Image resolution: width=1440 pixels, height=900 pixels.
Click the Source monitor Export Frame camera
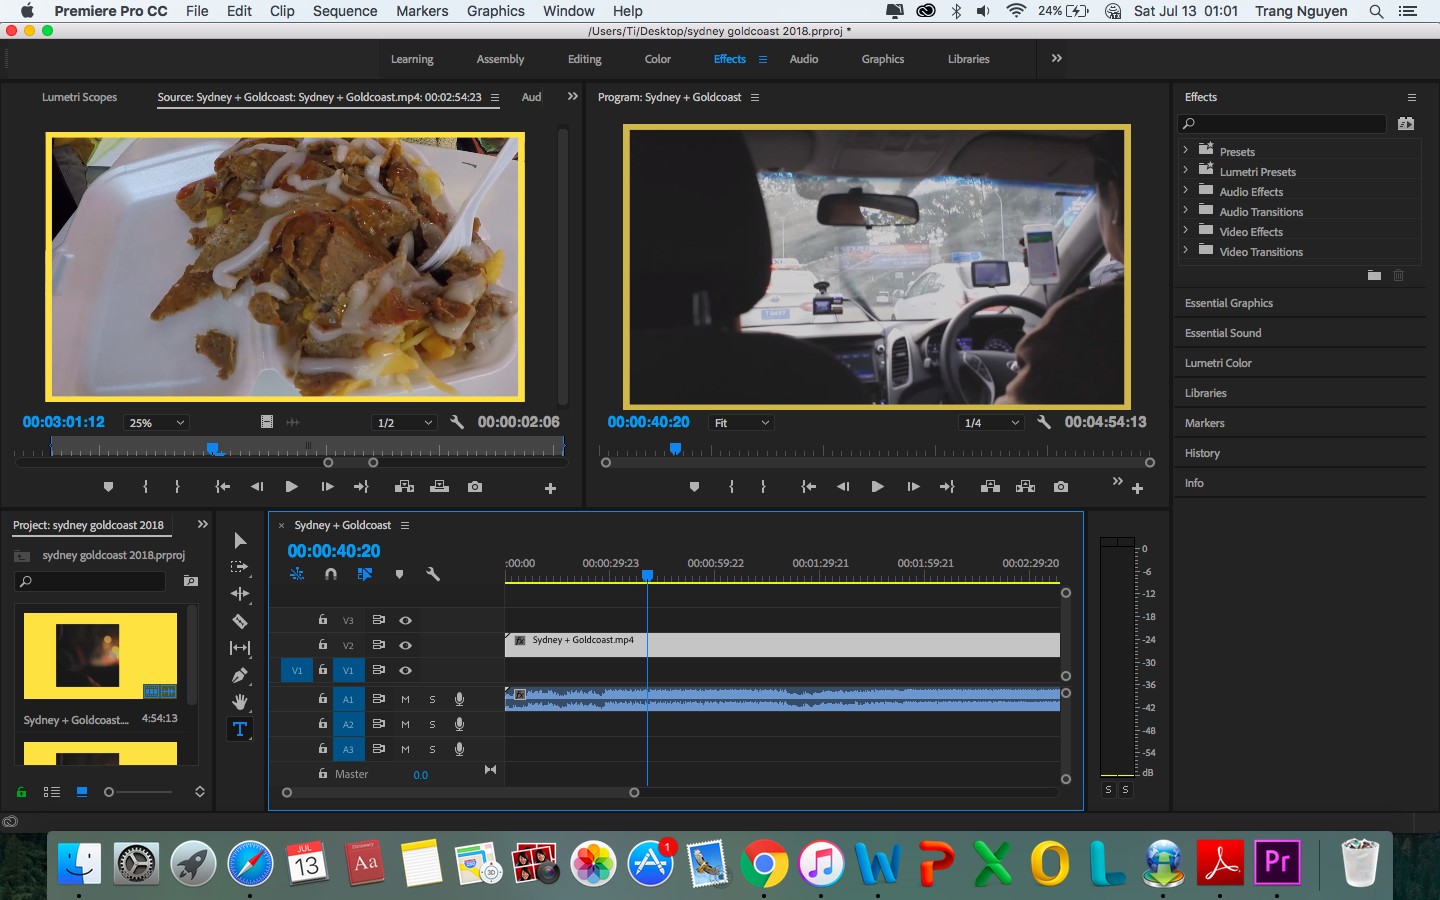475,487
